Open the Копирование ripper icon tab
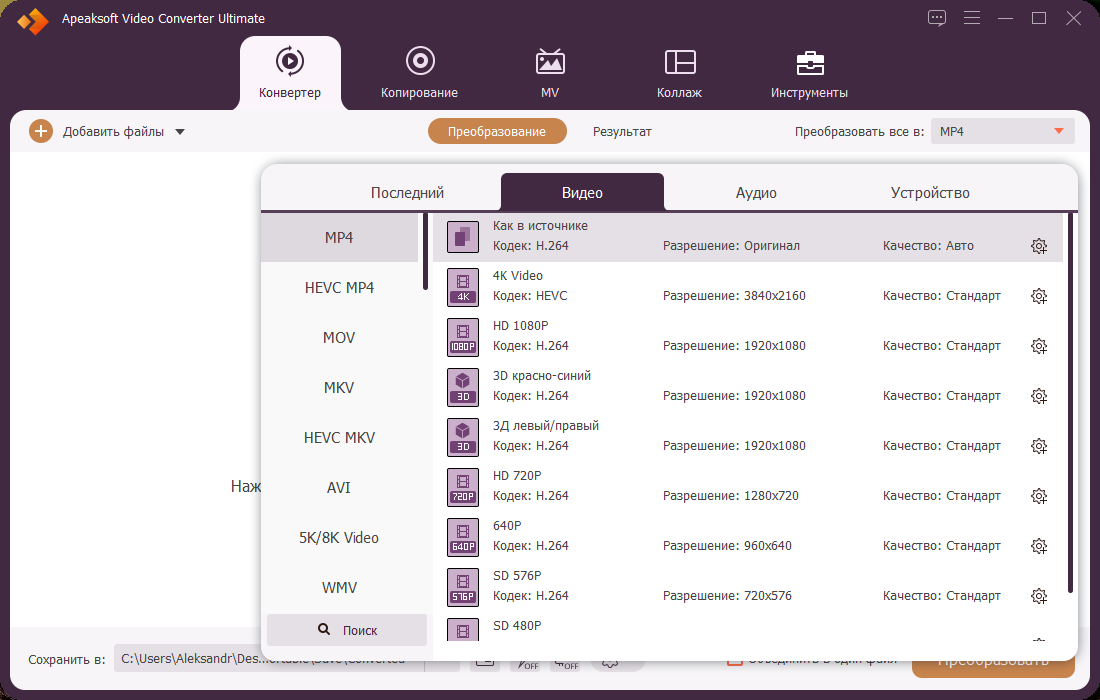Image resolution: width=1100 pixels, height=700 pixels. click(x=420, y=61)
